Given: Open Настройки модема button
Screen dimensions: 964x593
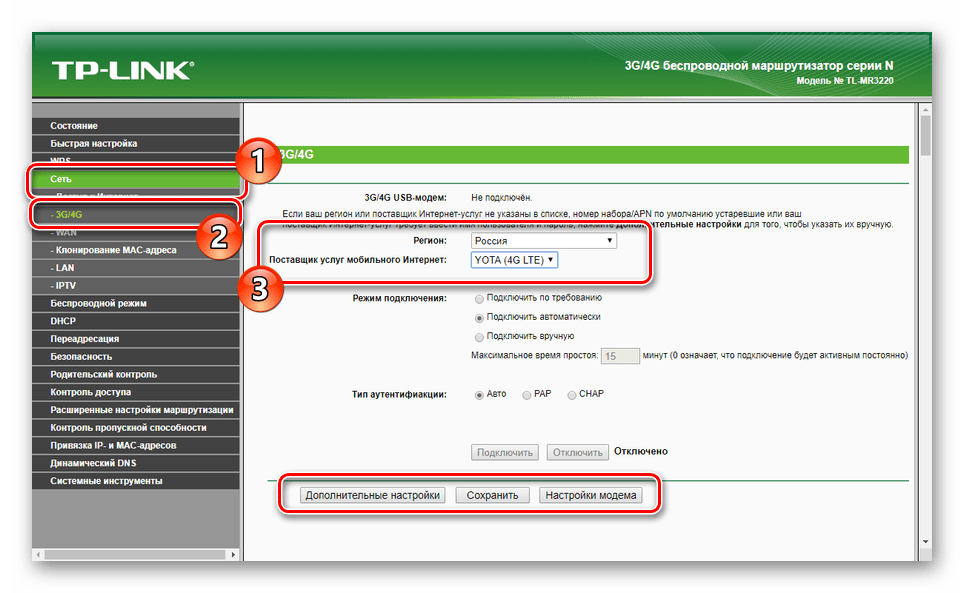Looking at the screenshot, I should point(591,495).
